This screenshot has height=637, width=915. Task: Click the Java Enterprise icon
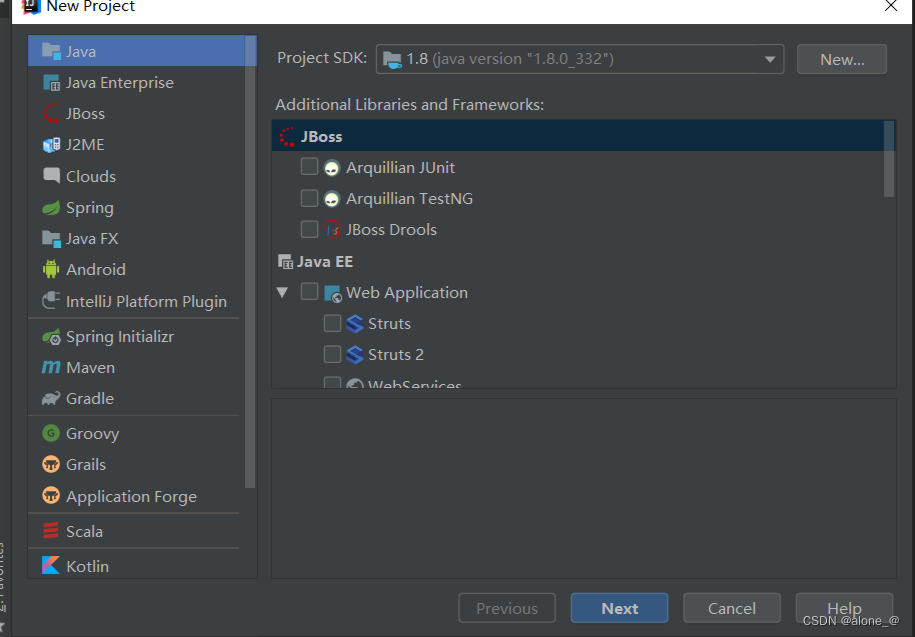tap(51, 83)
